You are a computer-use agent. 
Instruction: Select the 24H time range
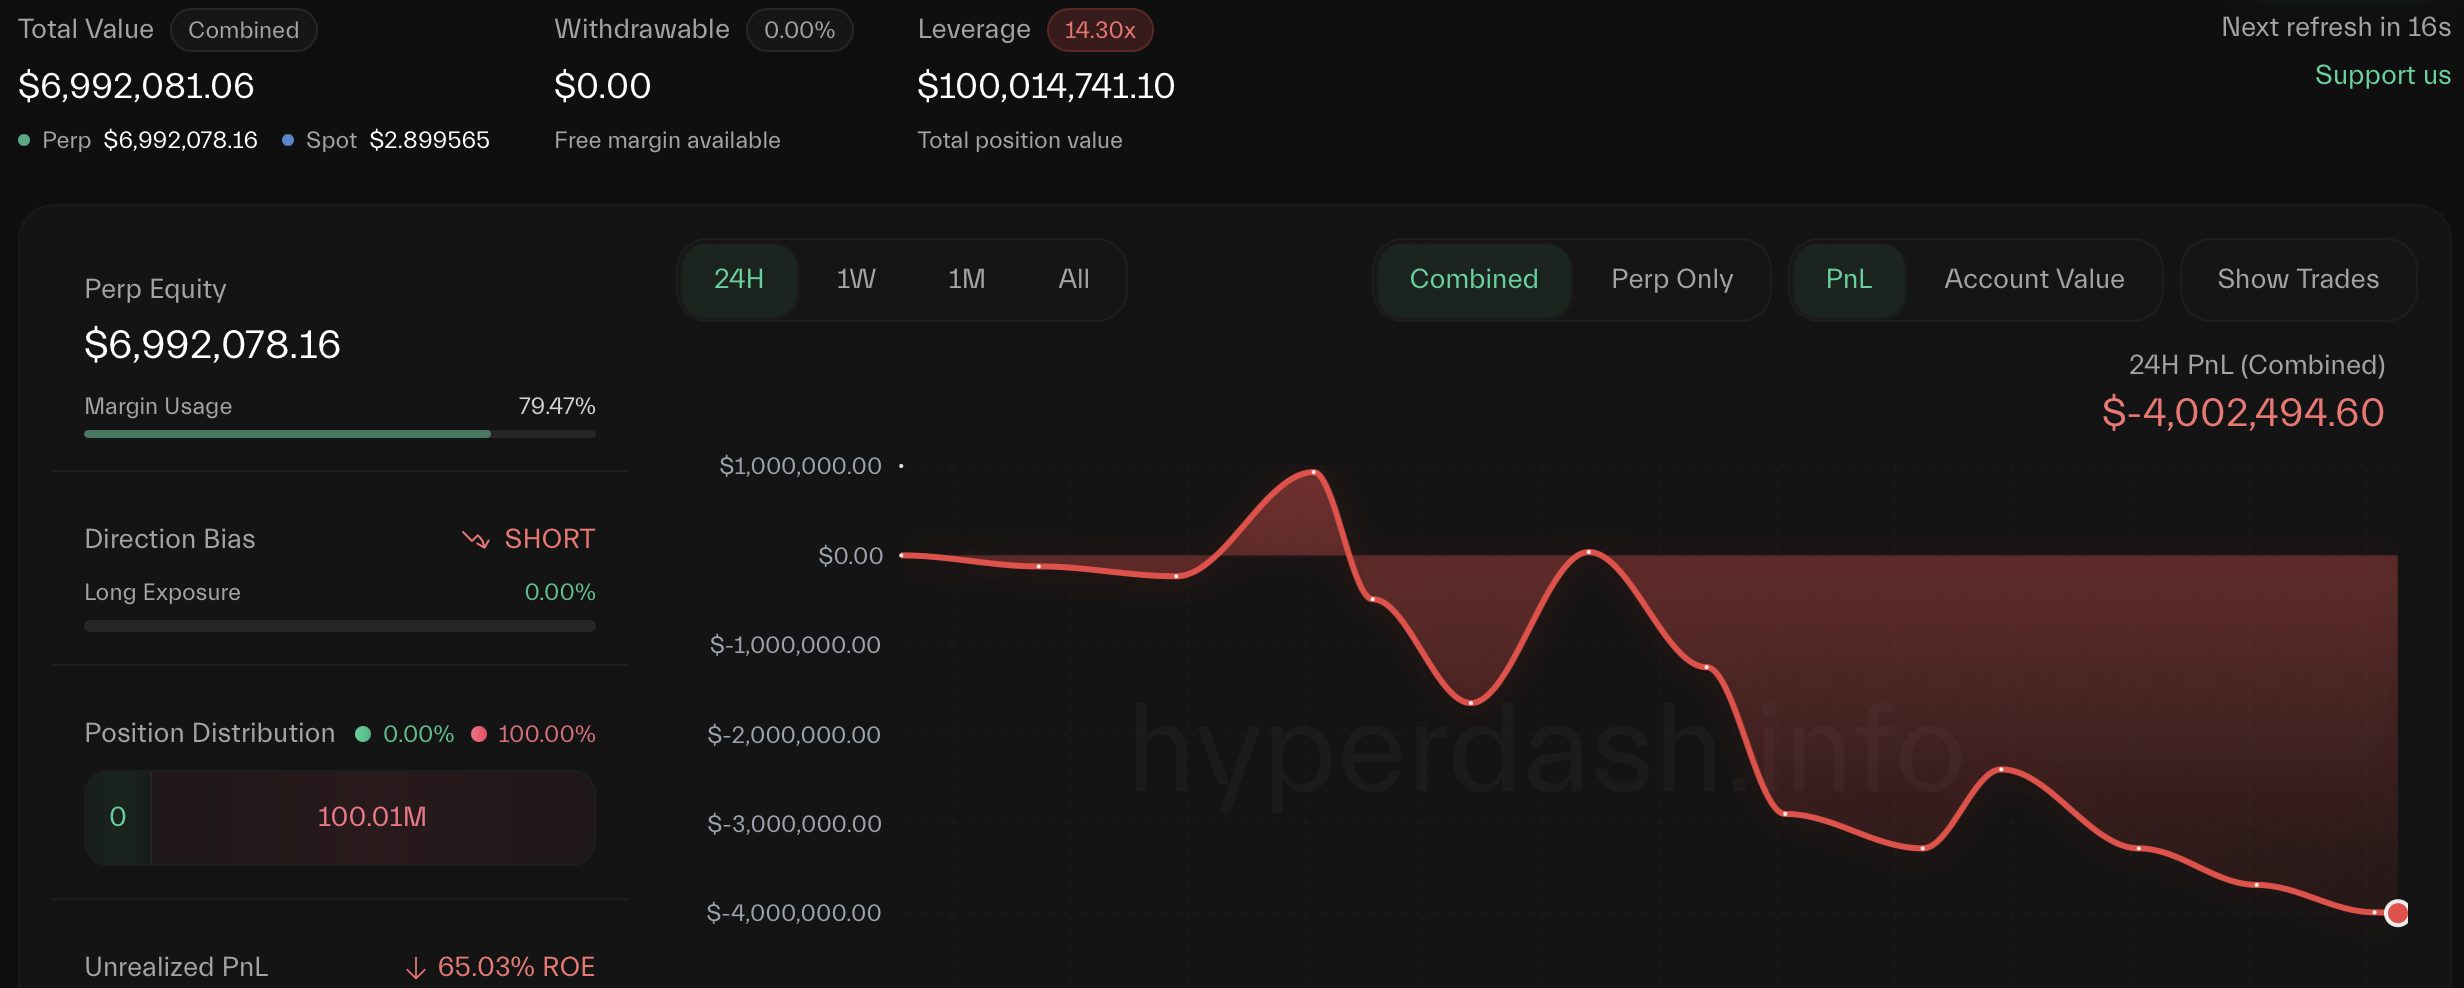738,279
